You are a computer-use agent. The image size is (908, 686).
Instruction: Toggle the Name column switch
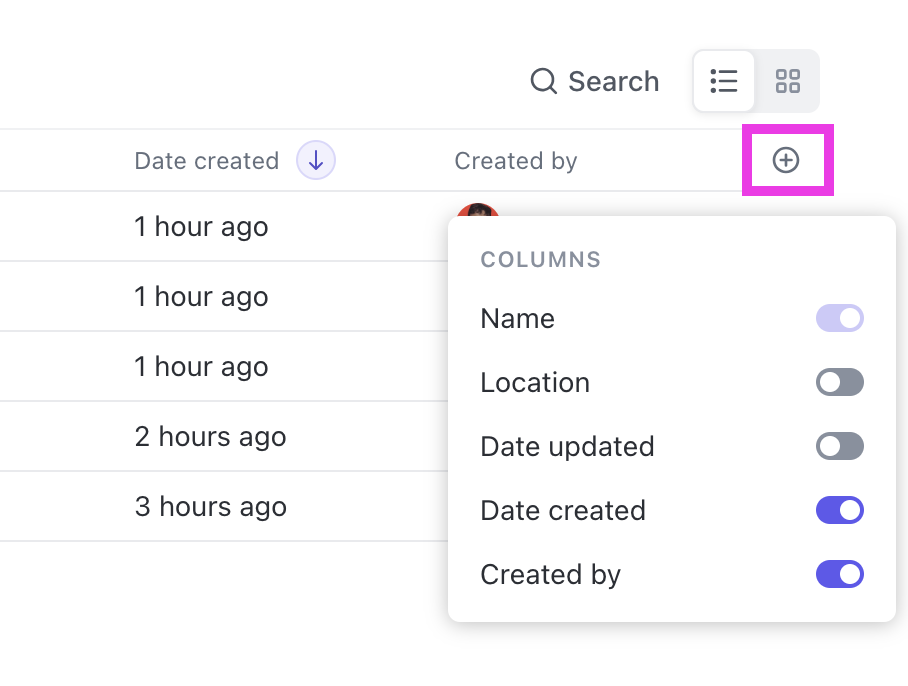tap(839, 319)
